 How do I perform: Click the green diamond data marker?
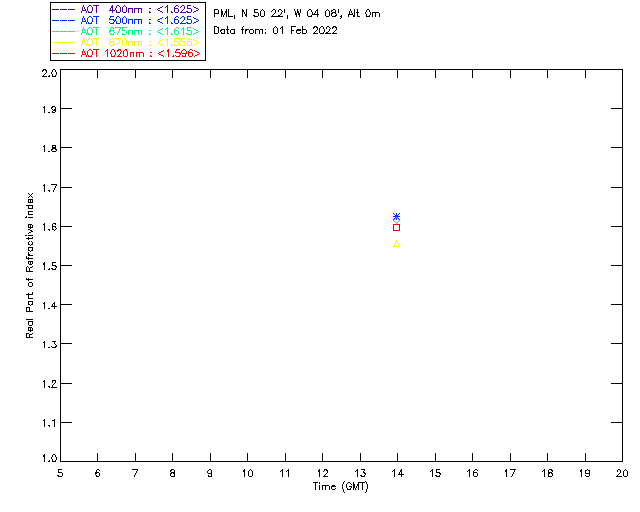tap(397, 221)
